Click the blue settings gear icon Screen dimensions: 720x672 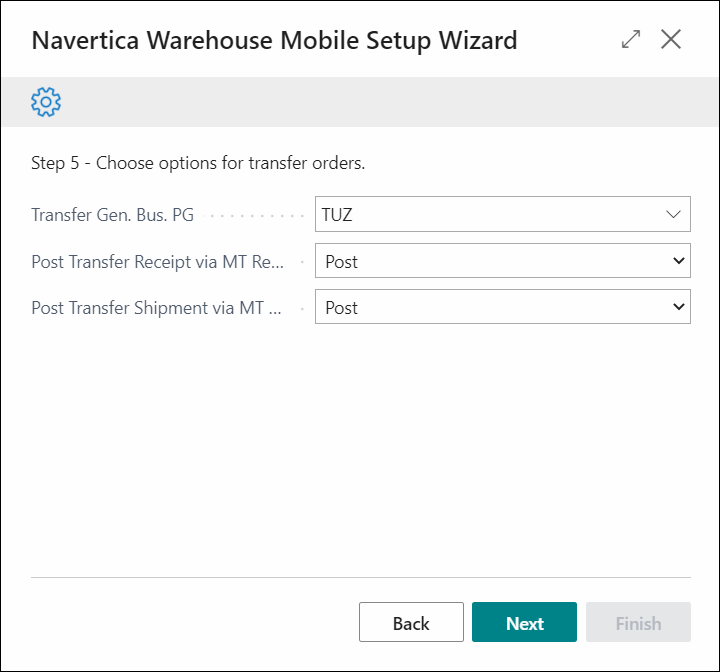46,102
